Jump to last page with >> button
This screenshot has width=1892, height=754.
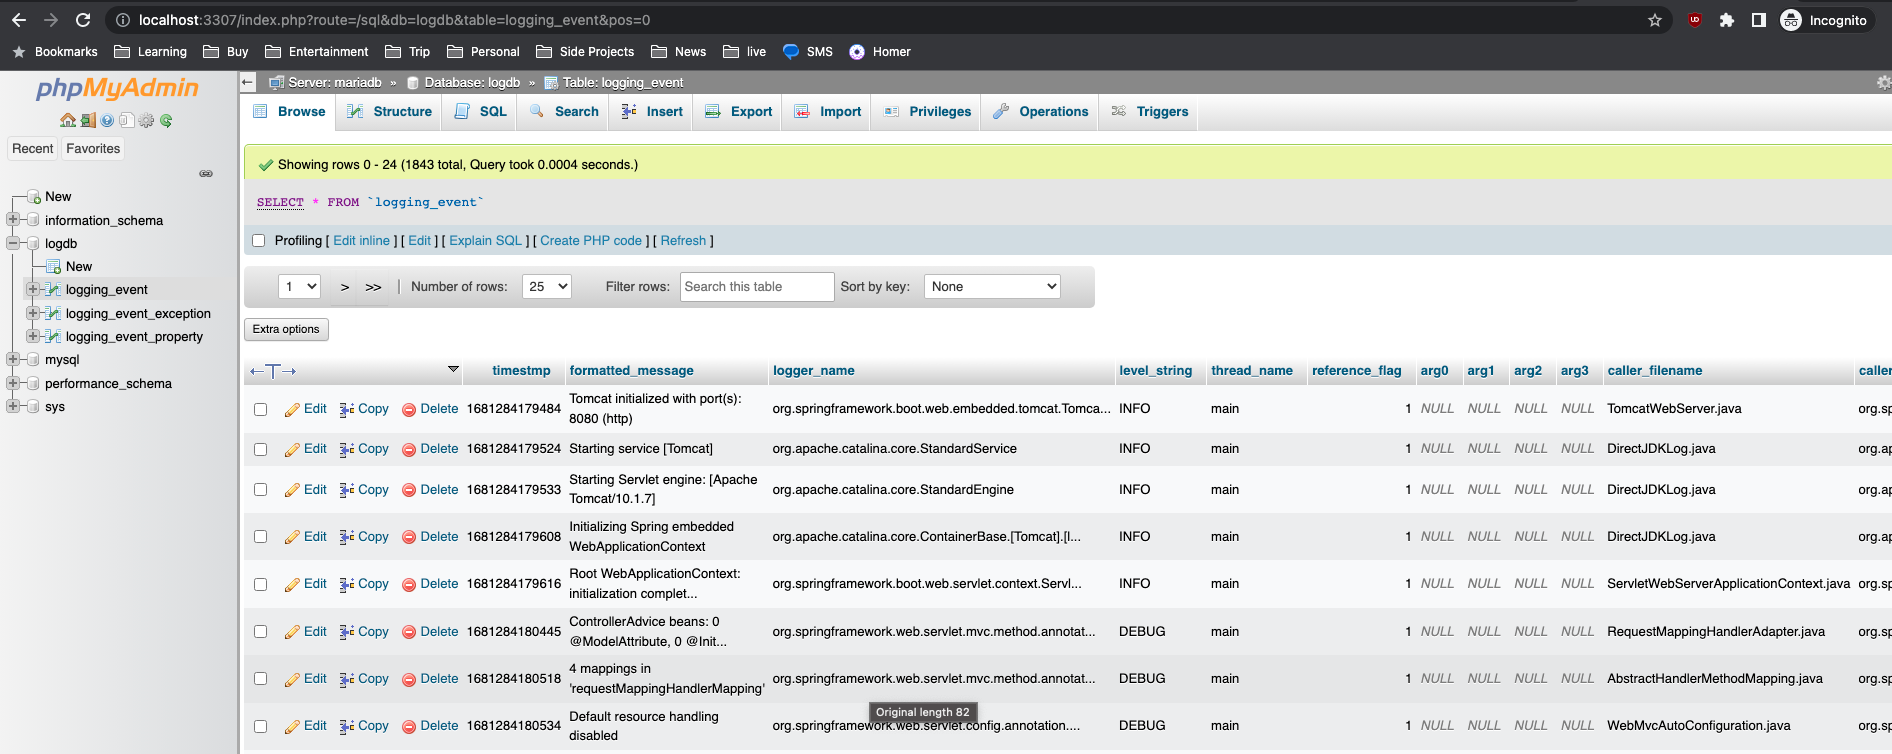click(x=373, y=287)
